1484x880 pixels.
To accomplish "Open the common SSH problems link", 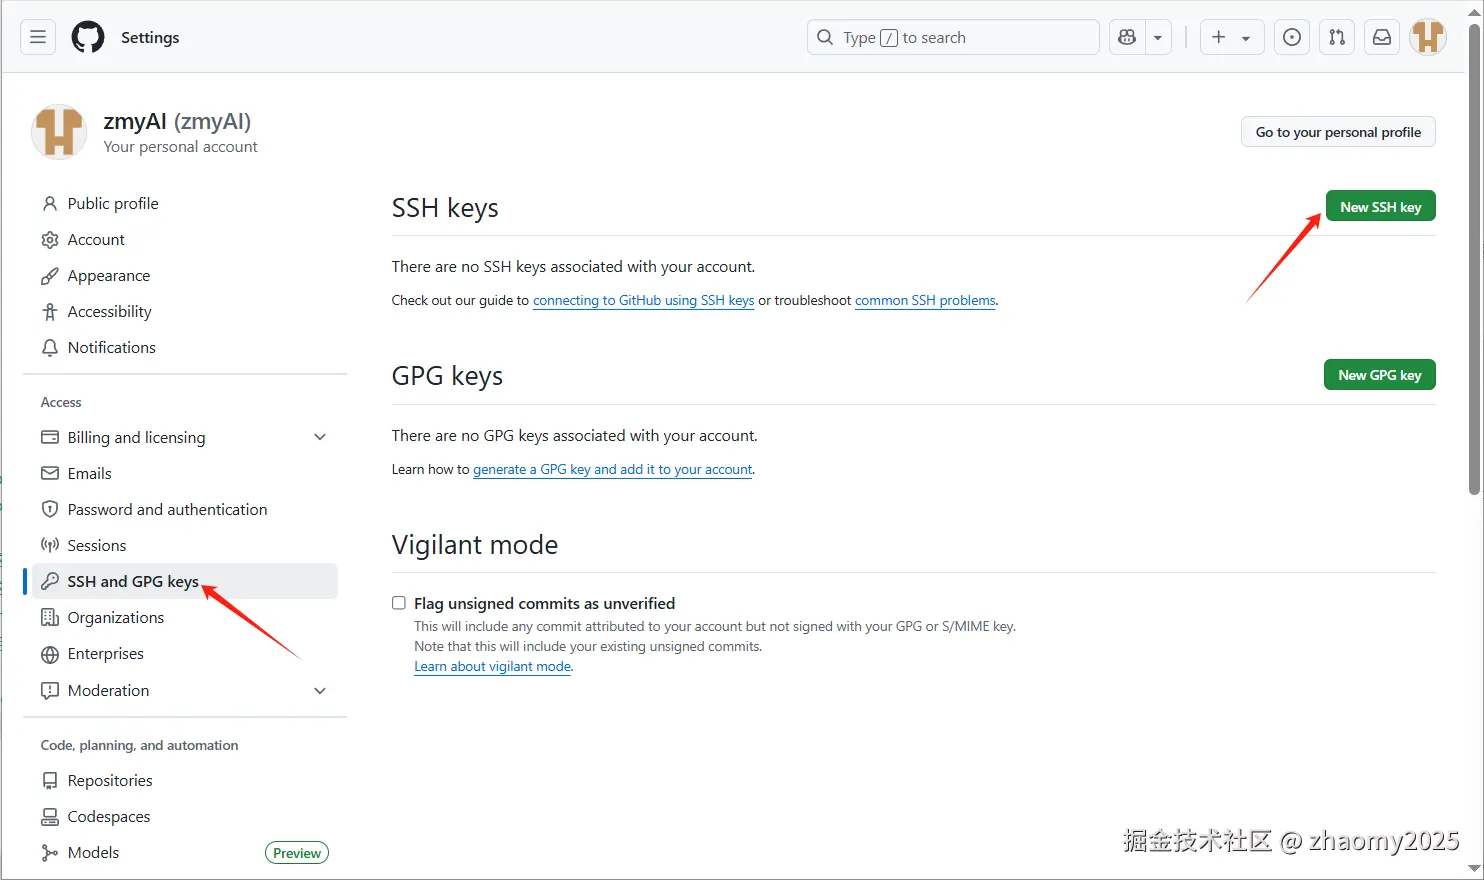I will click(x=925, y=301).
